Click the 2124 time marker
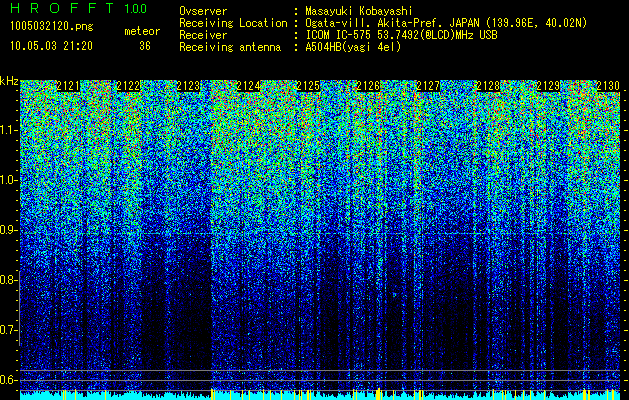 248,86
